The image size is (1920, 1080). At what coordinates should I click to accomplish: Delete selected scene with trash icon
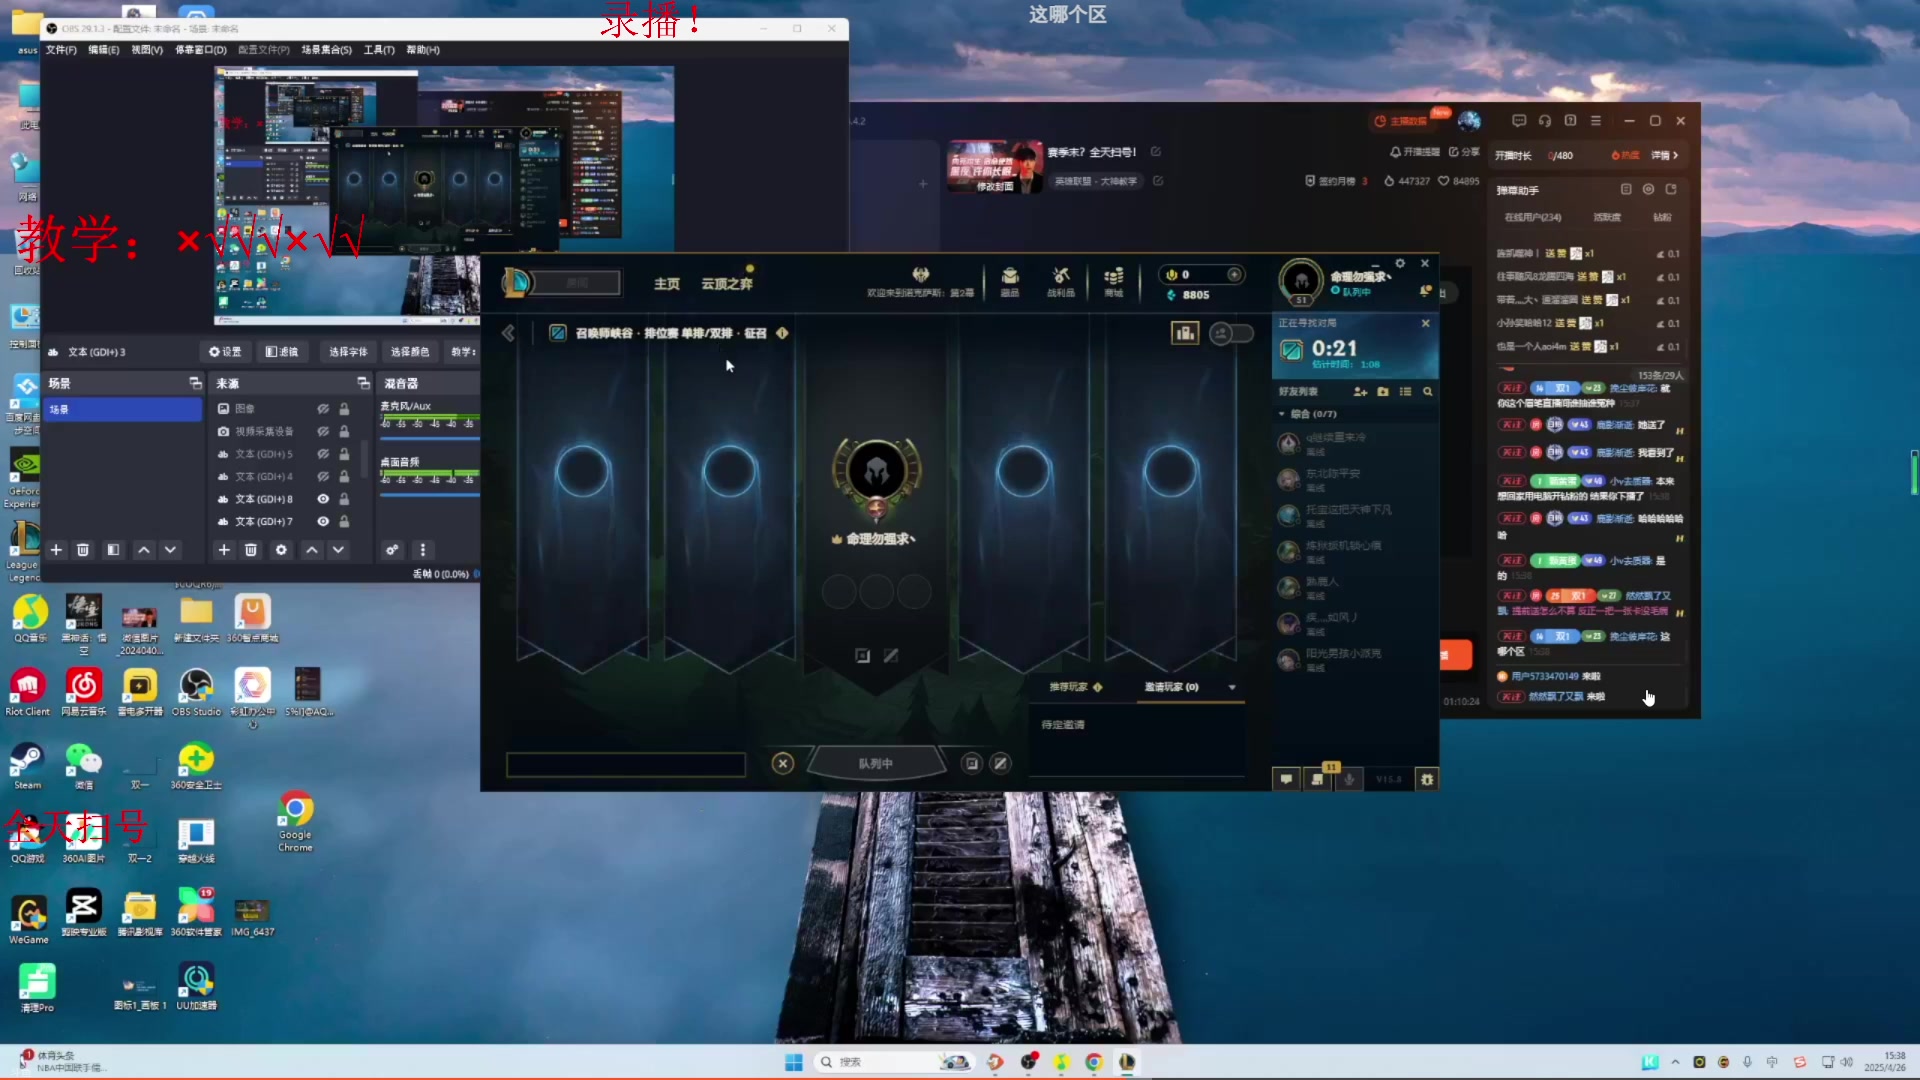coord(83,550)
